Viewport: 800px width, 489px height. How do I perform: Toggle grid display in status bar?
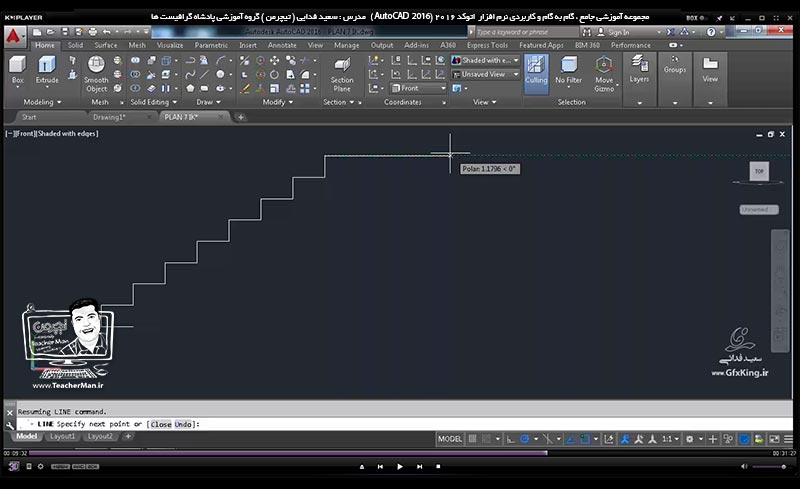tap(472, 439)
